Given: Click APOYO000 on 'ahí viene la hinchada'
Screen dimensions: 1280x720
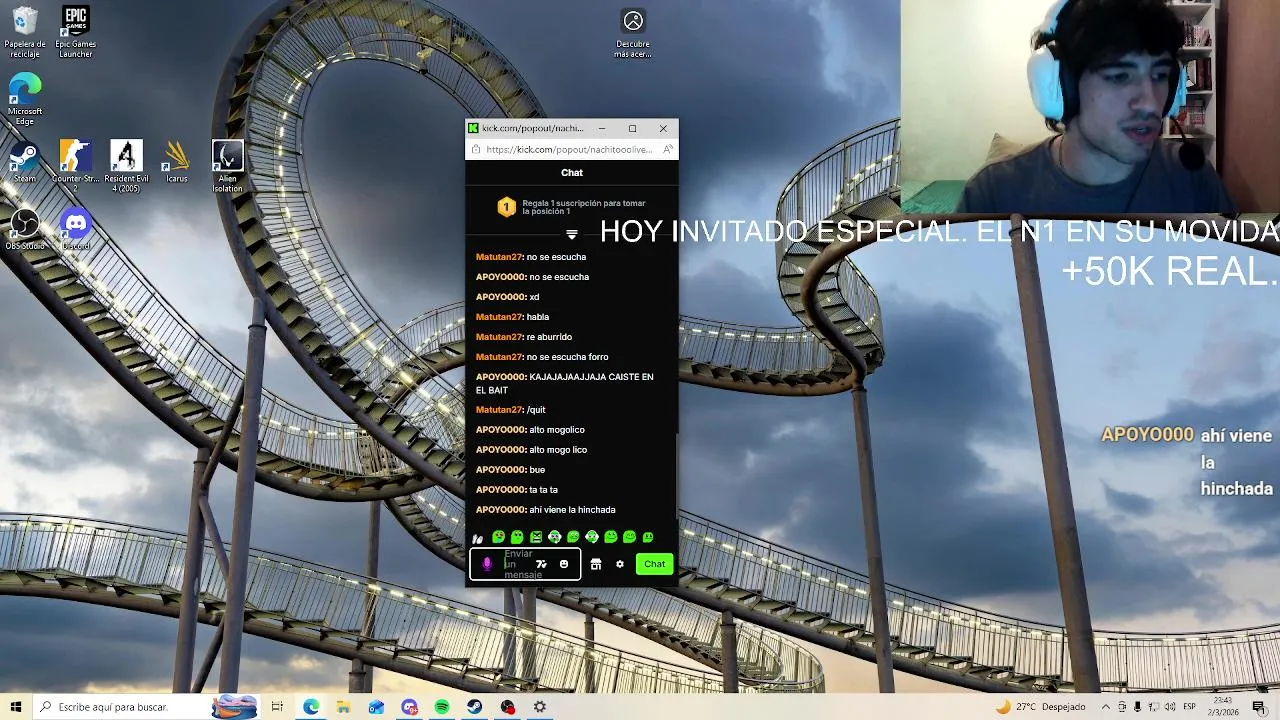Looking at the screenshot, I should tap(501, 510).
